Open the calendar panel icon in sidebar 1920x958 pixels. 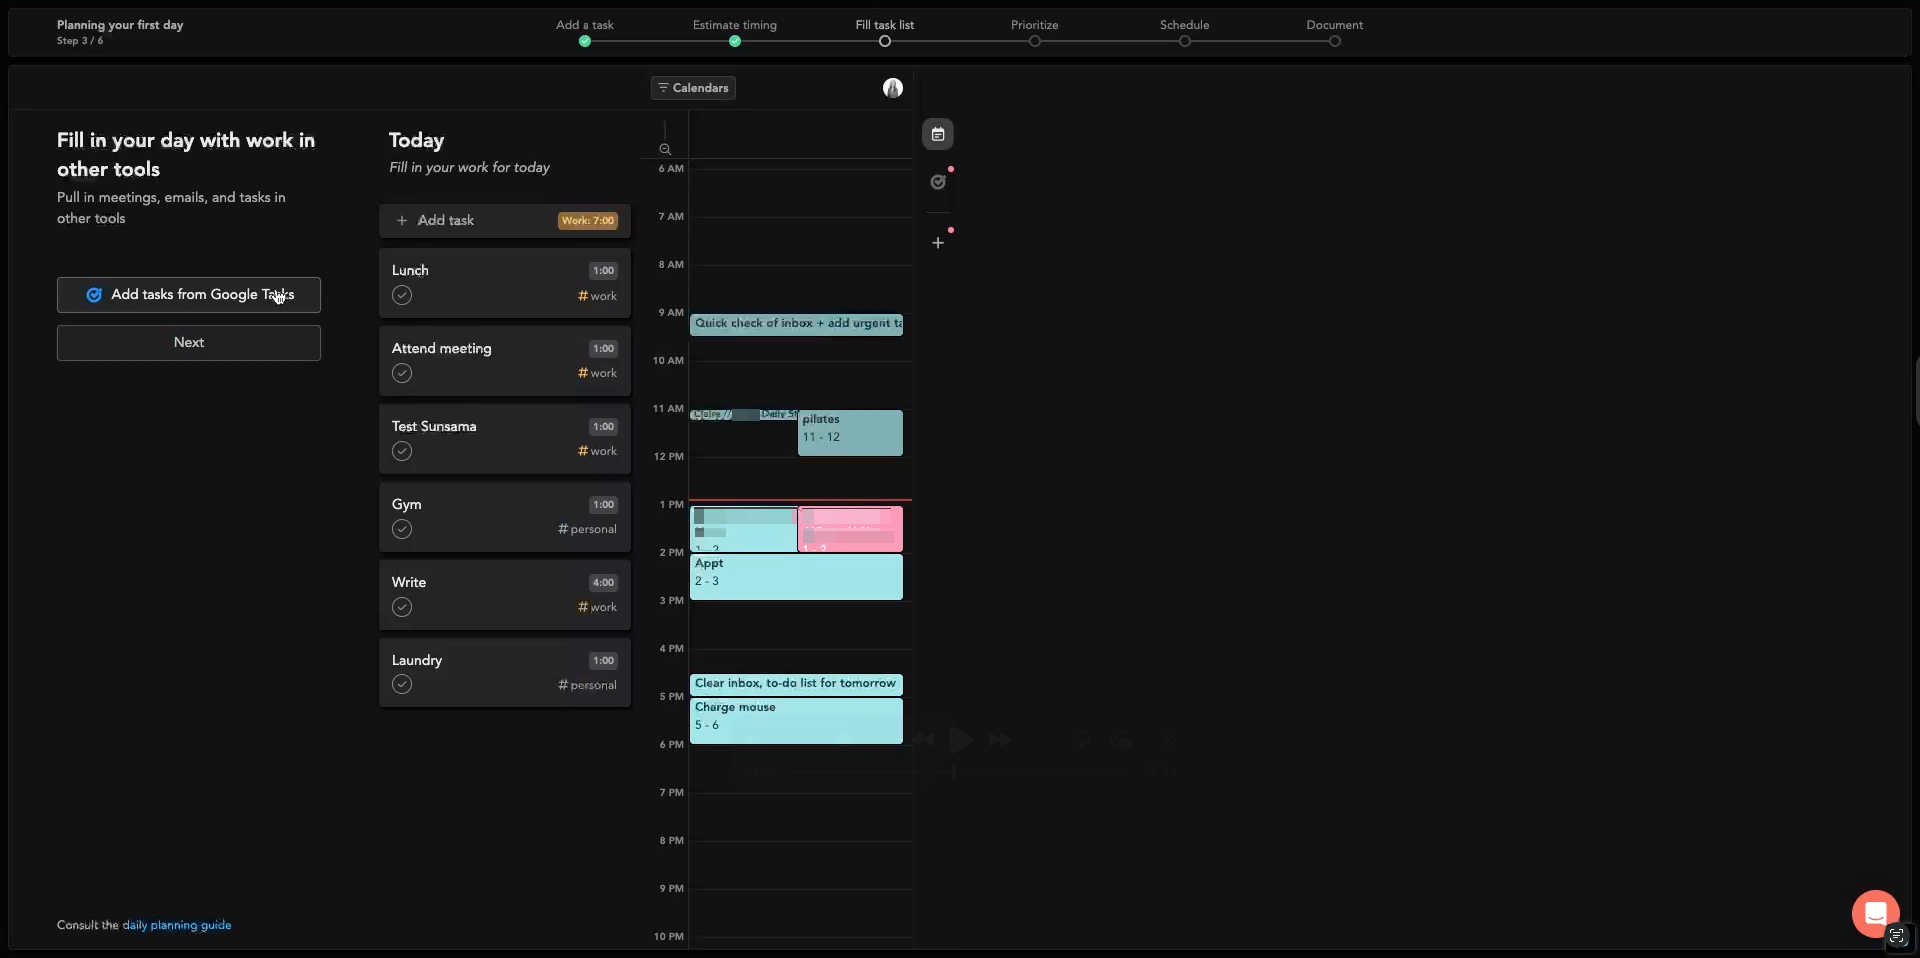[x=938, y=134]
